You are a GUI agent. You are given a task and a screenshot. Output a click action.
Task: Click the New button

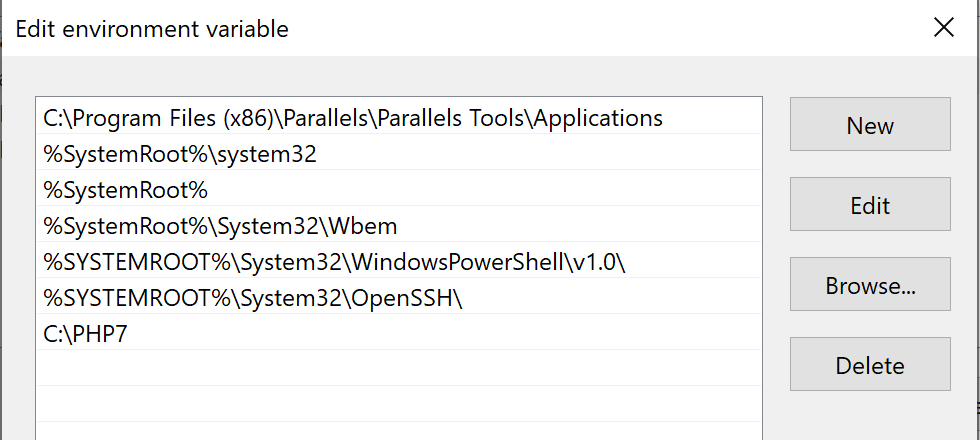tap(869, 125)
